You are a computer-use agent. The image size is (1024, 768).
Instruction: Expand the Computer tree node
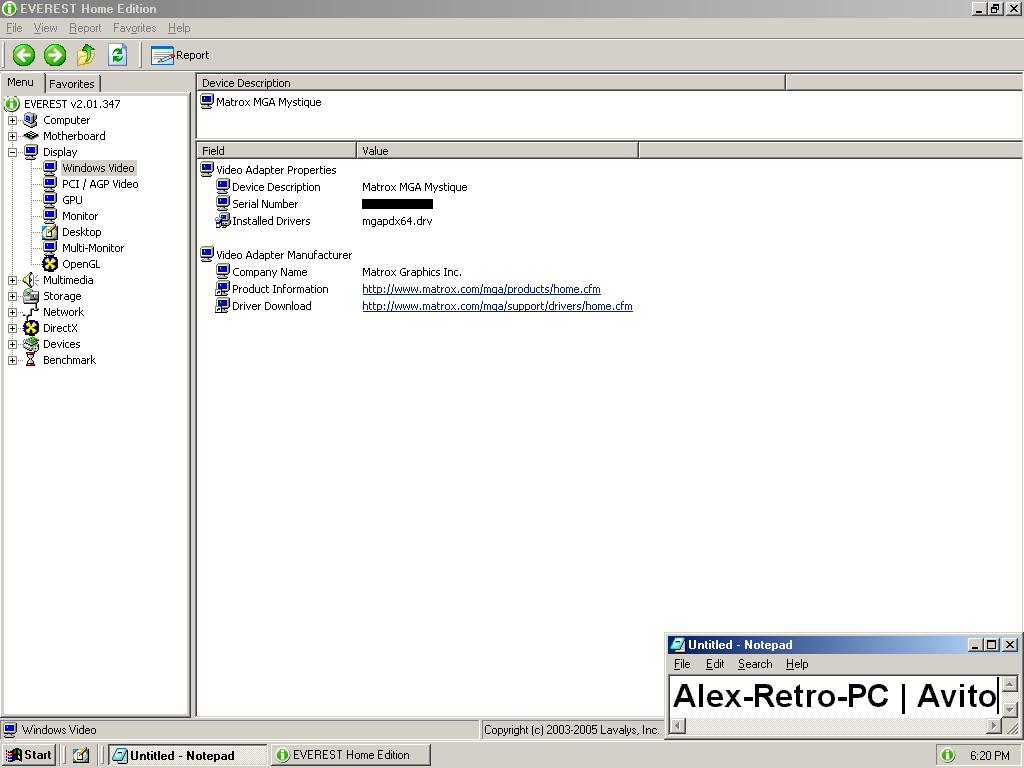(13, 120)
